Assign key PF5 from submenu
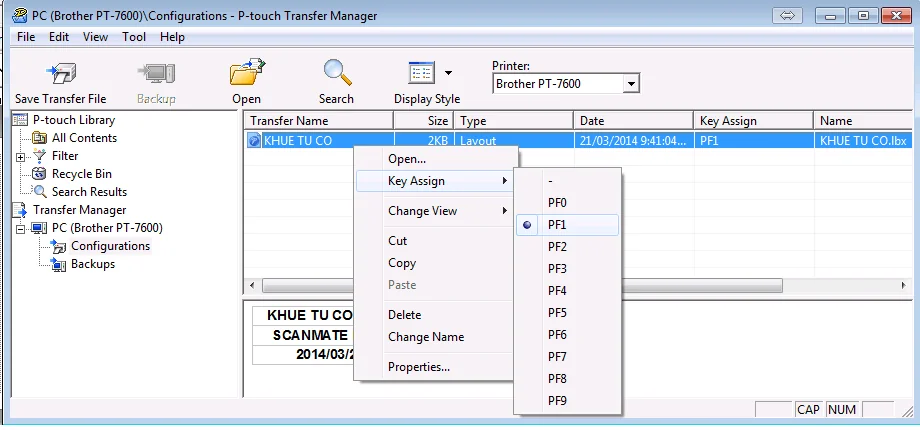Screen dimensions: 920x430 tap(557, 313)
